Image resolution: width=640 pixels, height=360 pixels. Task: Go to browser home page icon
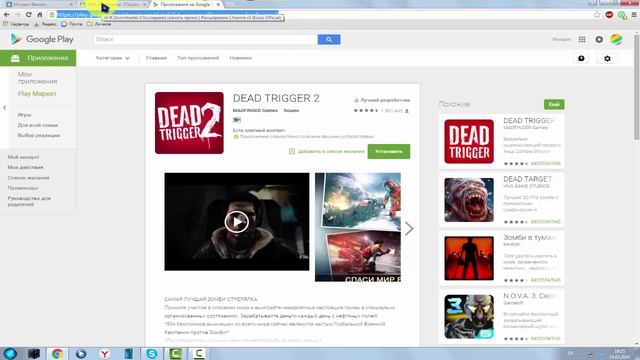pos(40,15)
